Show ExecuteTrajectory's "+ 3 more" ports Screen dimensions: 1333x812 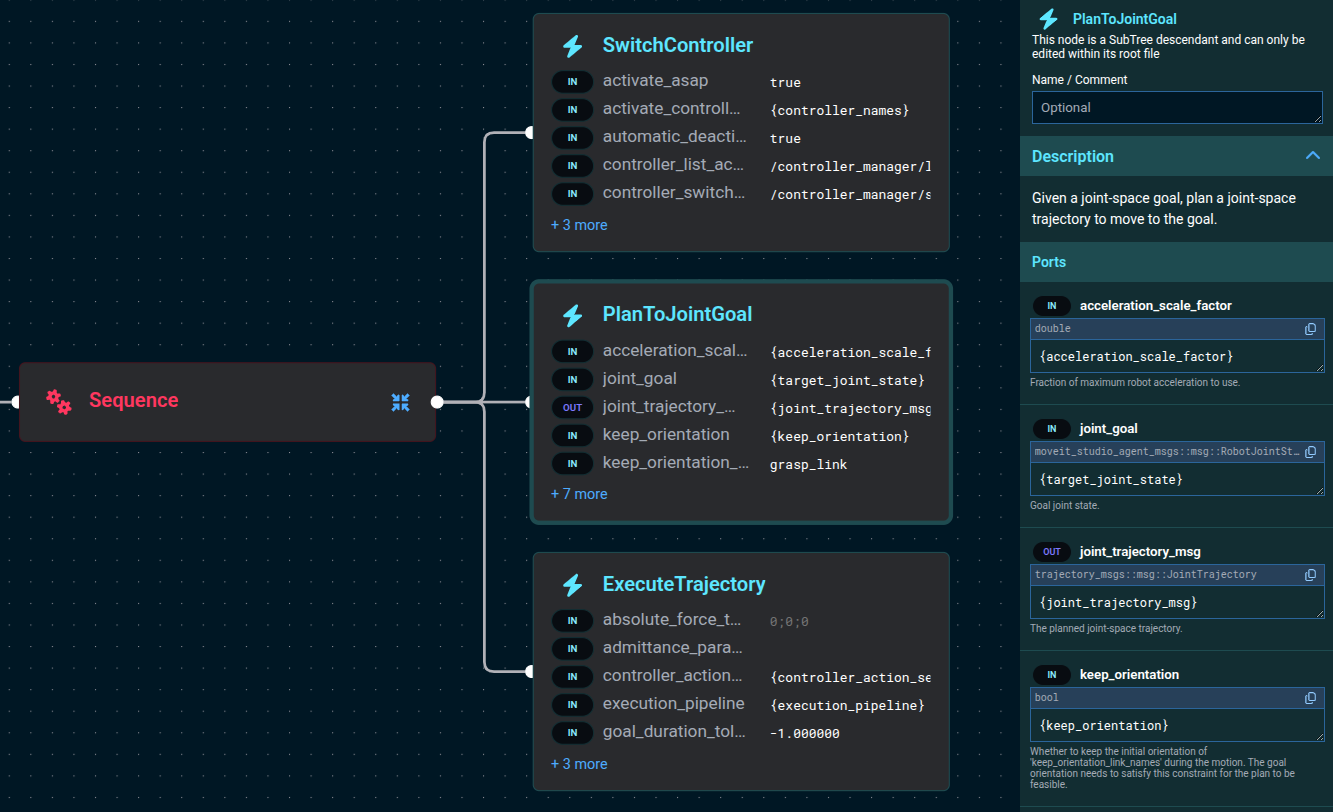(x=579, y=764)
